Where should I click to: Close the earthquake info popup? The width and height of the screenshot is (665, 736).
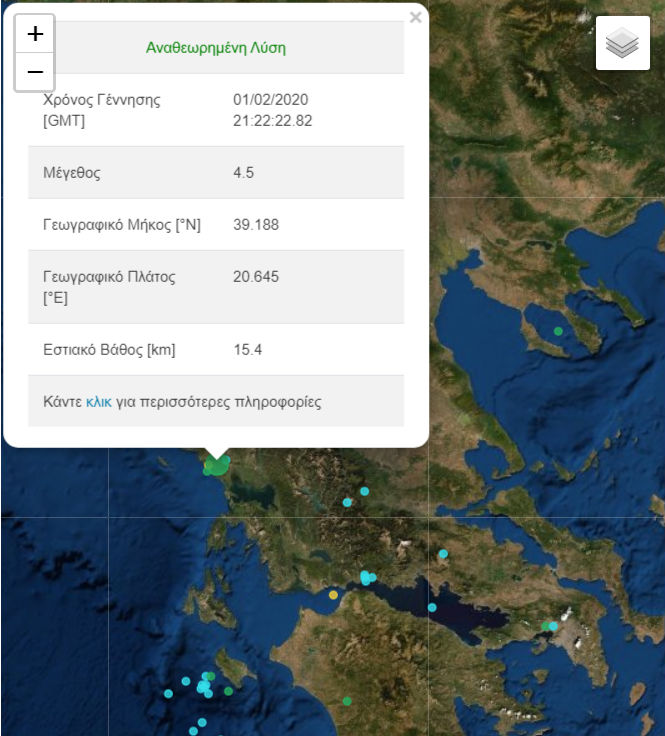point(415,18)
